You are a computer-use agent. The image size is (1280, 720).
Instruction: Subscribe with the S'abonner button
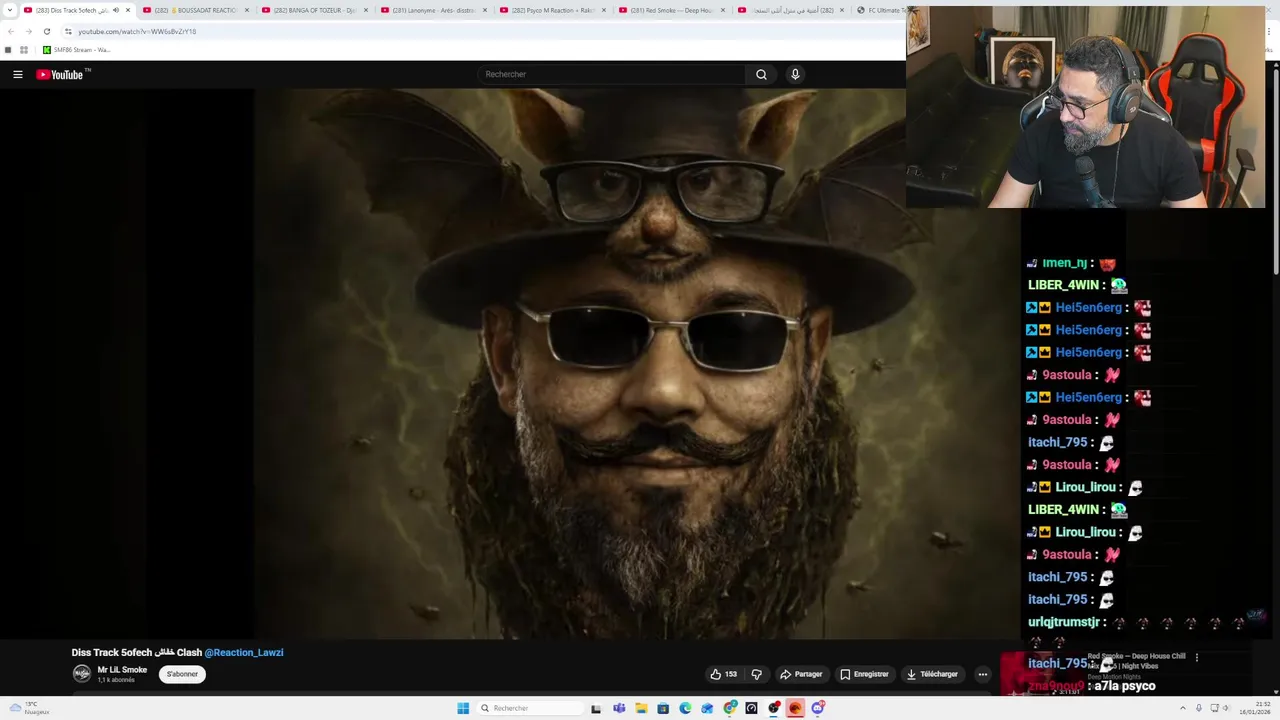[182, 674]
